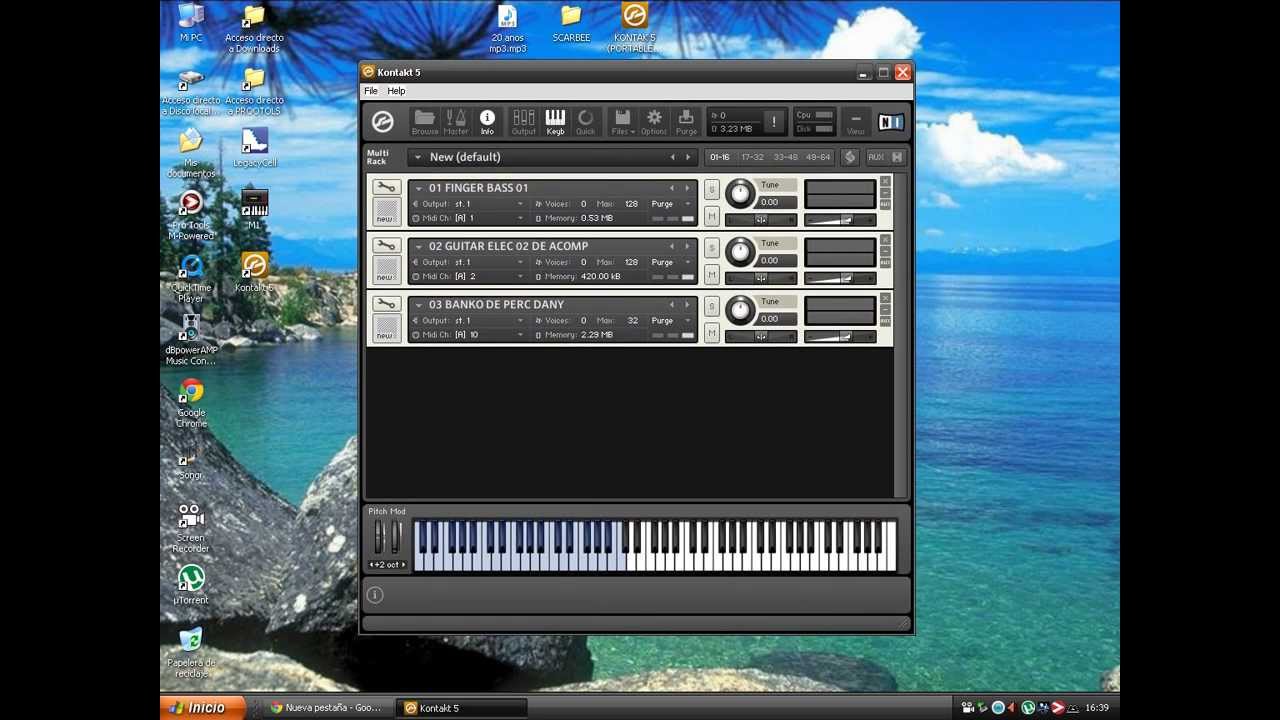The width and height of the screenshot is (1280, 720).
Task: Open the SCARBEE folder on desktop
Action: pyautogui.click(x=571, y=24)
